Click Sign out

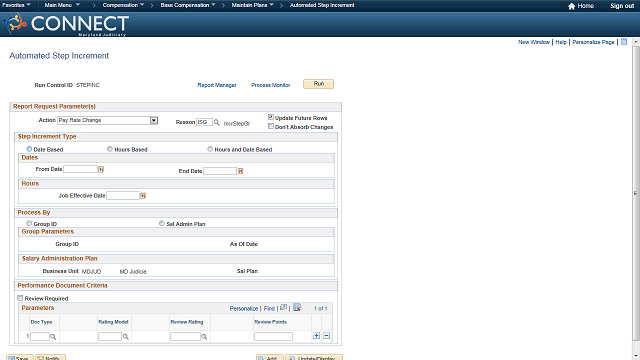tap(622, 6)
